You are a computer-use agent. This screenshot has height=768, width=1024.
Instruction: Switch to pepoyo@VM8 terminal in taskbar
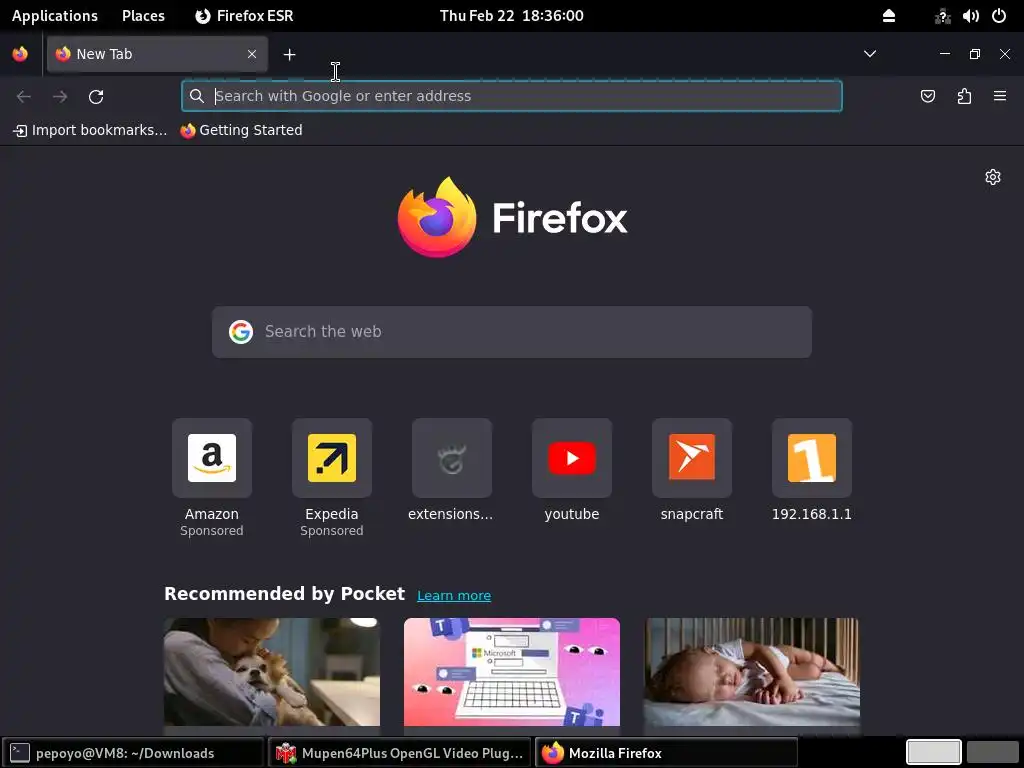134,753
